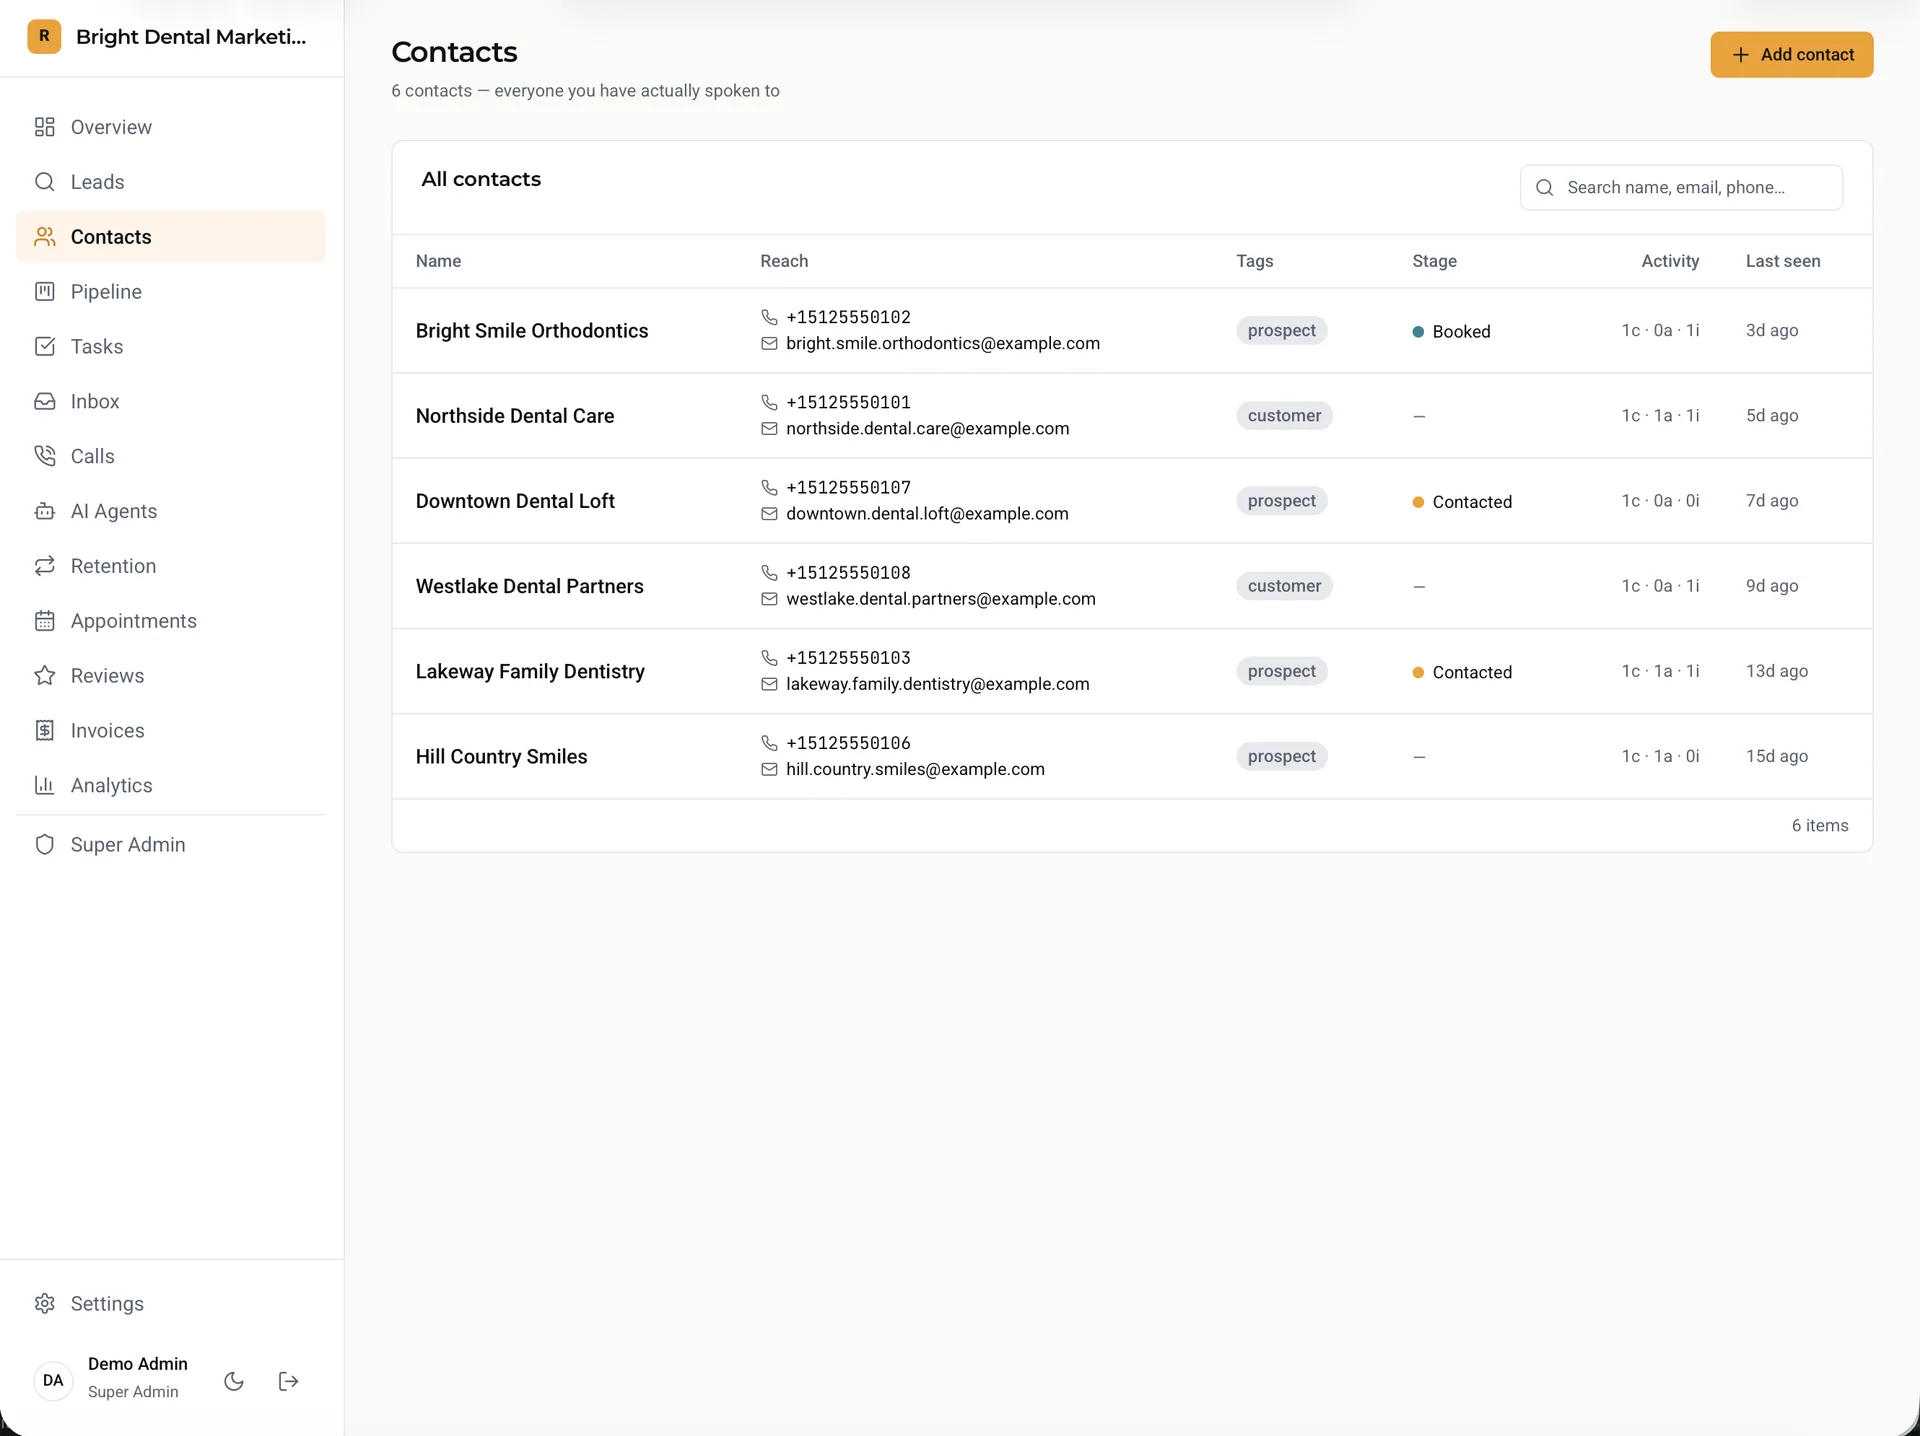Click the AI Agents robot icon
Image resolution: width=1920 pixels, height=1436 pixels.
44,511
